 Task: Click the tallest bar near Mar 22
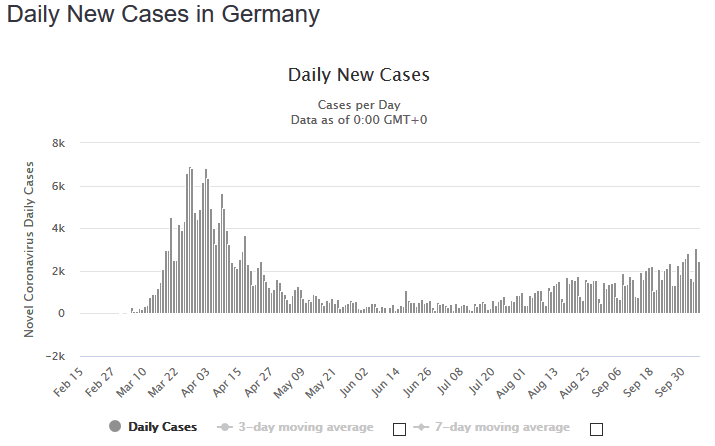(190, 240)
